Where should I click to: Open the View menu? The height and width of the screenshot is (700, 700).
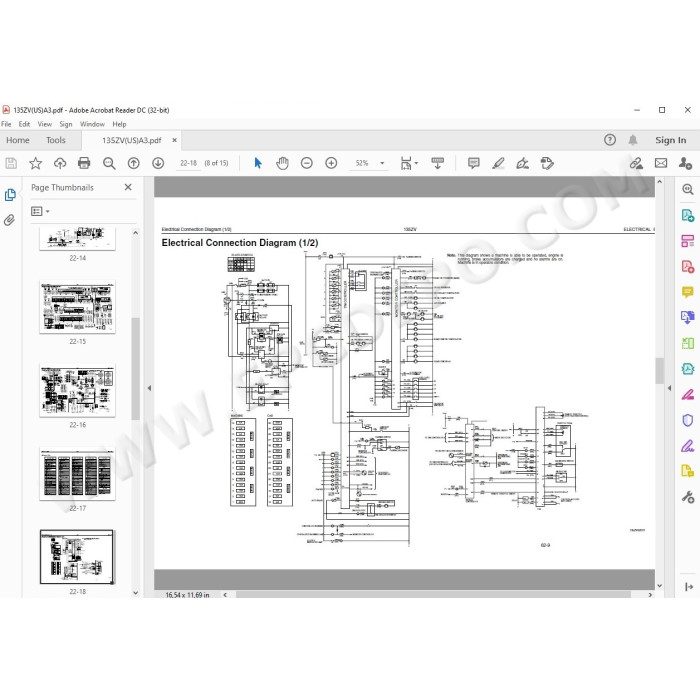45,124
